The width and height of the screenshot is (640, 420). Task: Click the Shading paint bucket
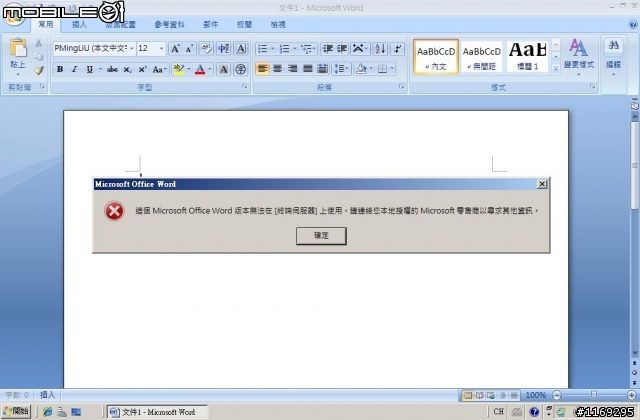click(x=361, y=69)
